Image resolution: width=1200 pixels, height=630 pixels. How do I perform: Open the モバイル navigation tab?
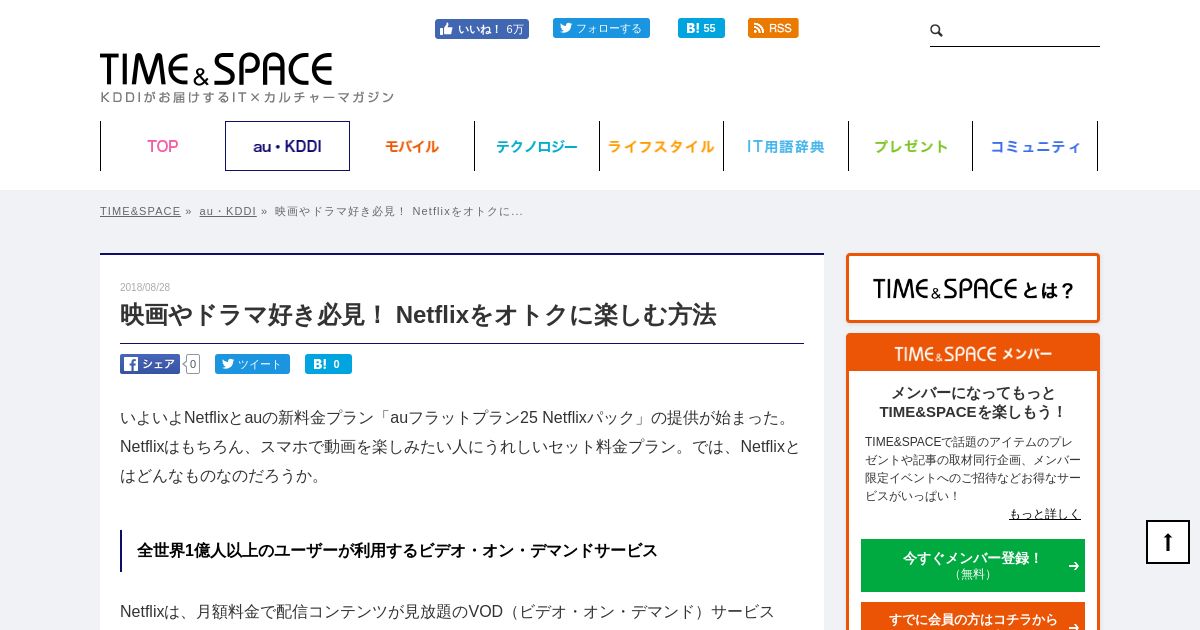[412, 146]
